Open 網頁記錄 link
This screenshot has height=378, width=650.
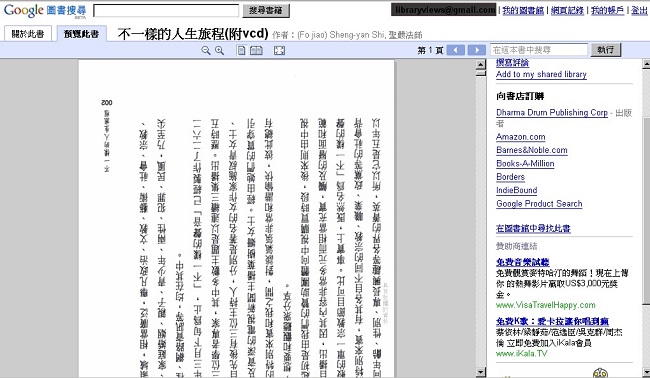pos(567,10)
